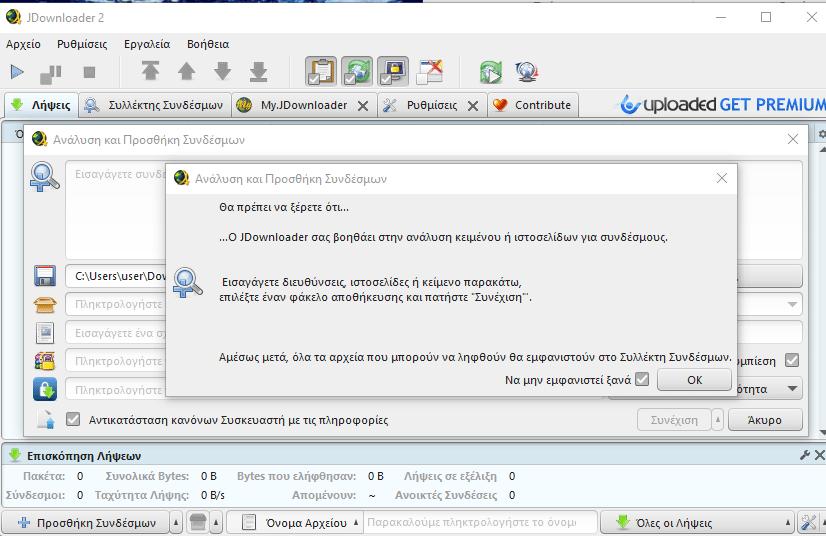Open Επισκόπηση Λήψεων settings wrench

pos(804,455)
